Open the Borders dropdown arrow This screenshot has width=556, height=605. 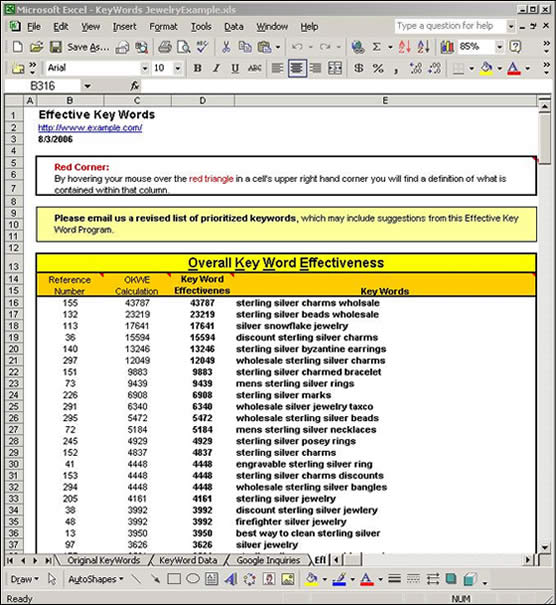tap(471, 69)
